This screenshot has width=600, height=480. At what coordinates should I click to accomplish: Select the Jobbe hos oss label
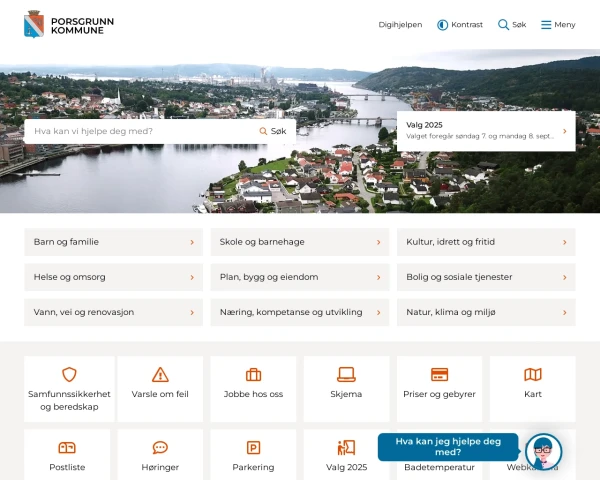coord(253,394)
